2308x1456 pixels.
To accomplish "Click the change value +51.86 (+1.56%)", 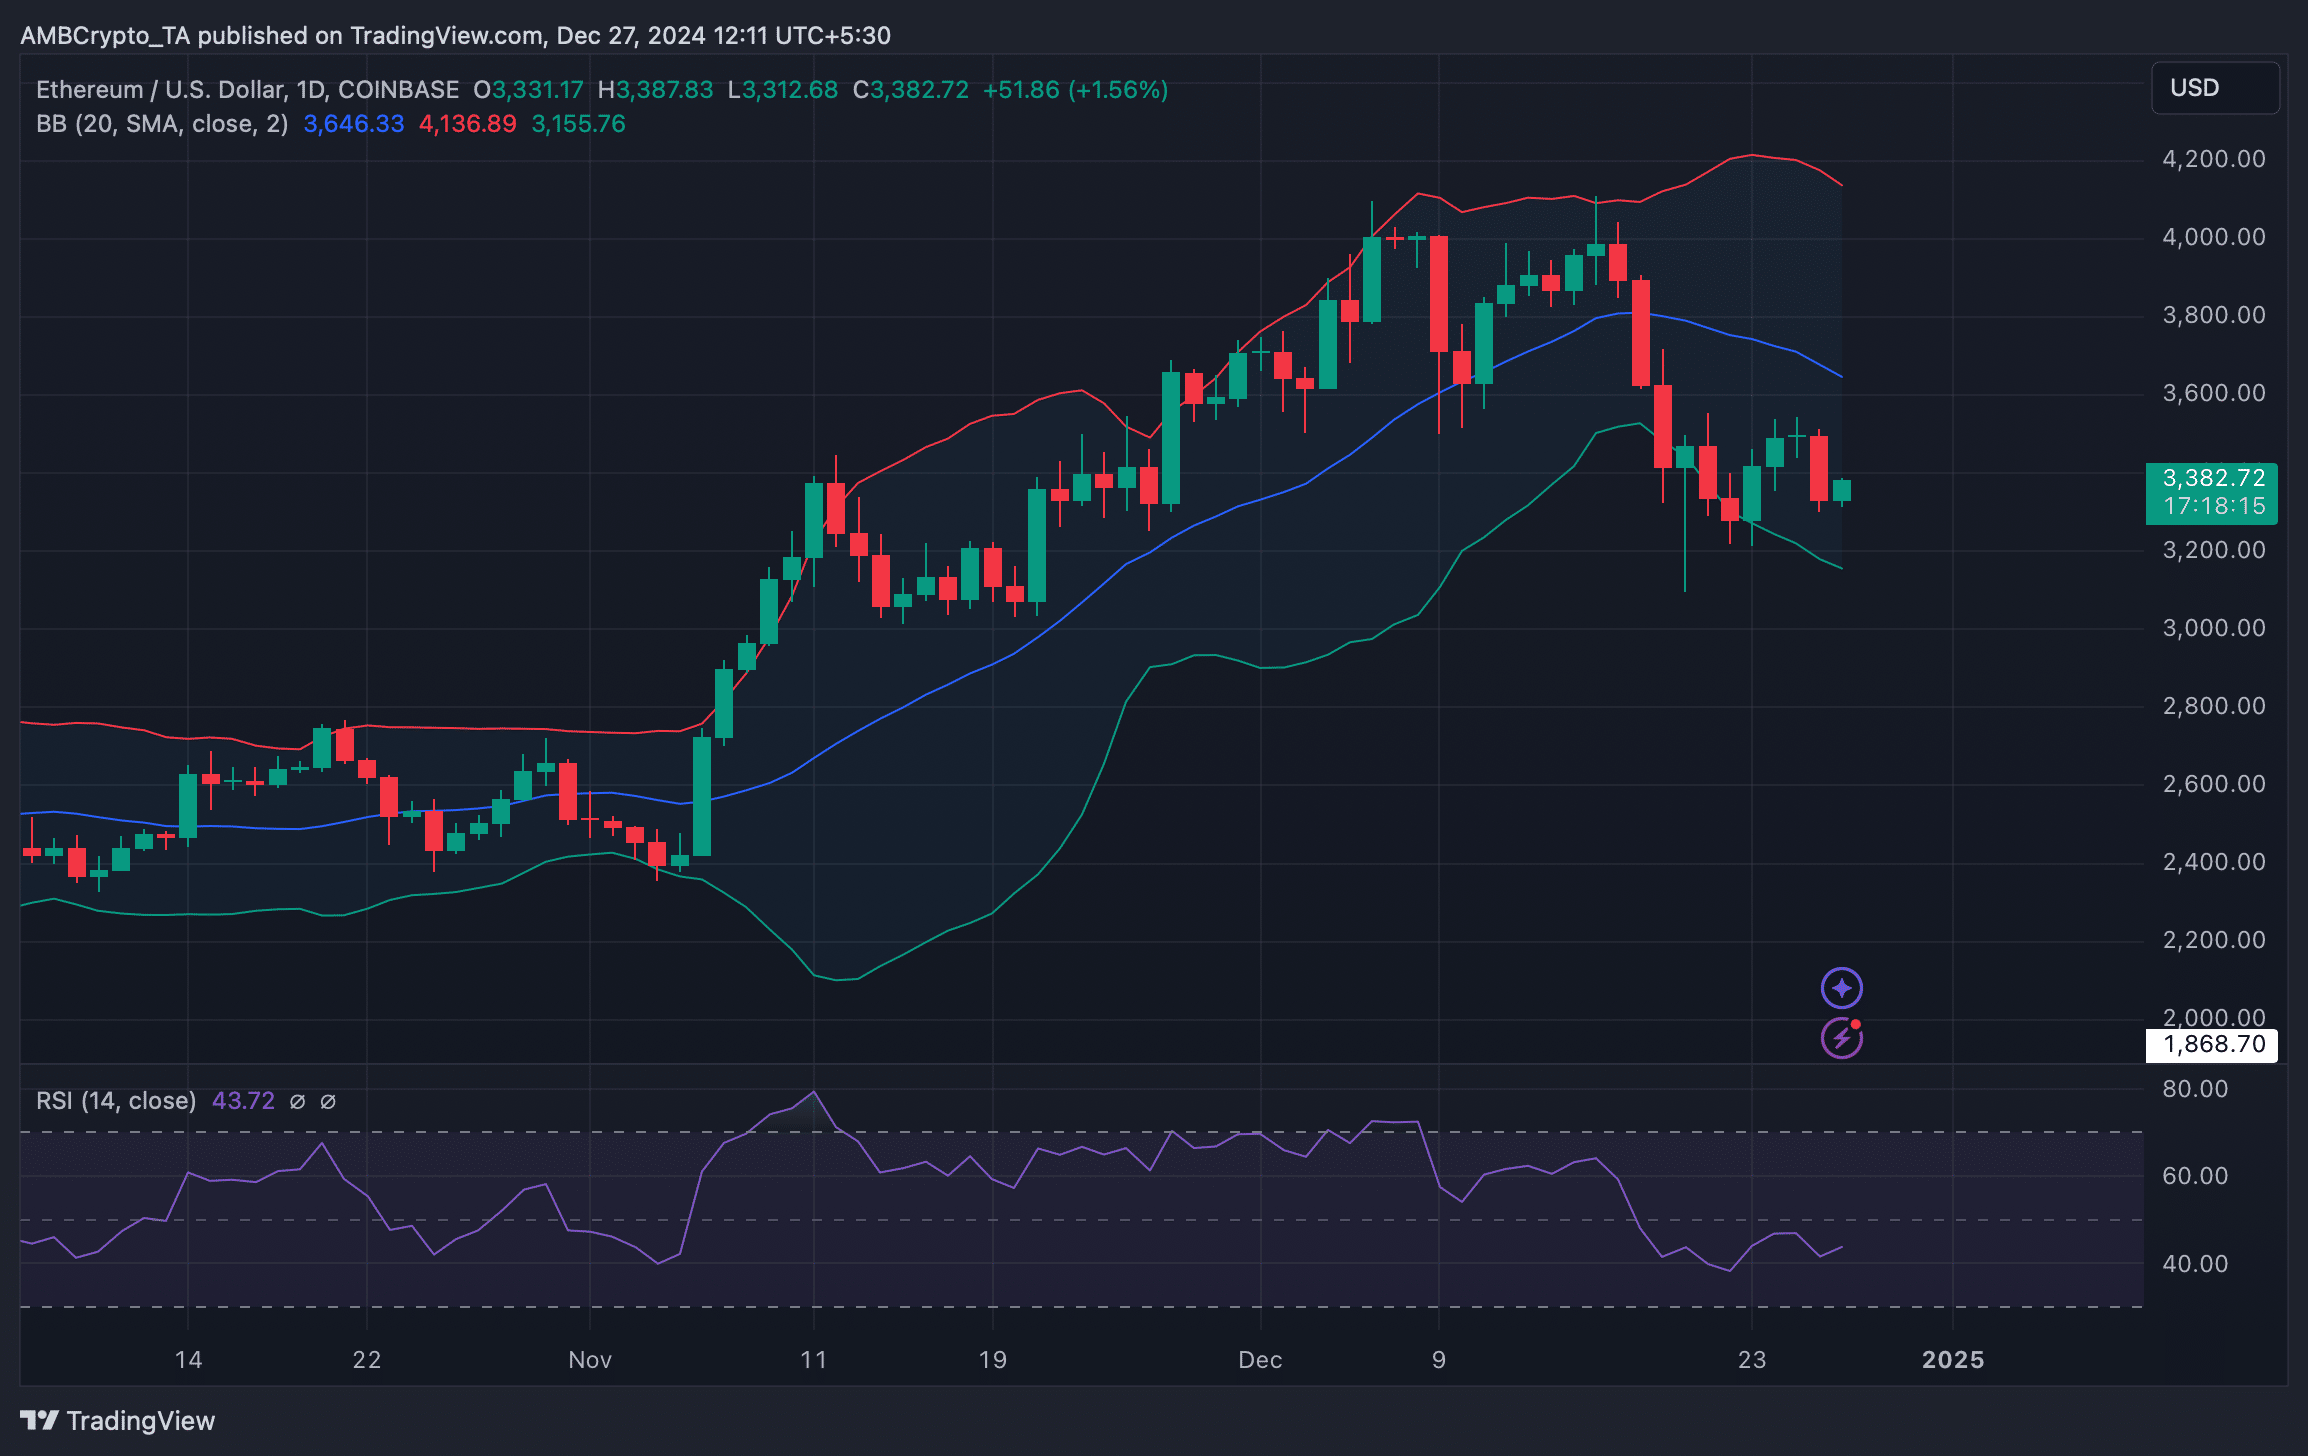I will (1076, 90).
